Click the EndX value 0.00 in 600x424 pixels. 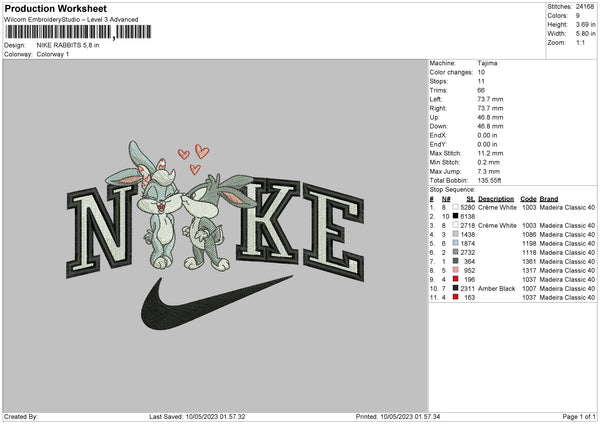pos(488,135)
